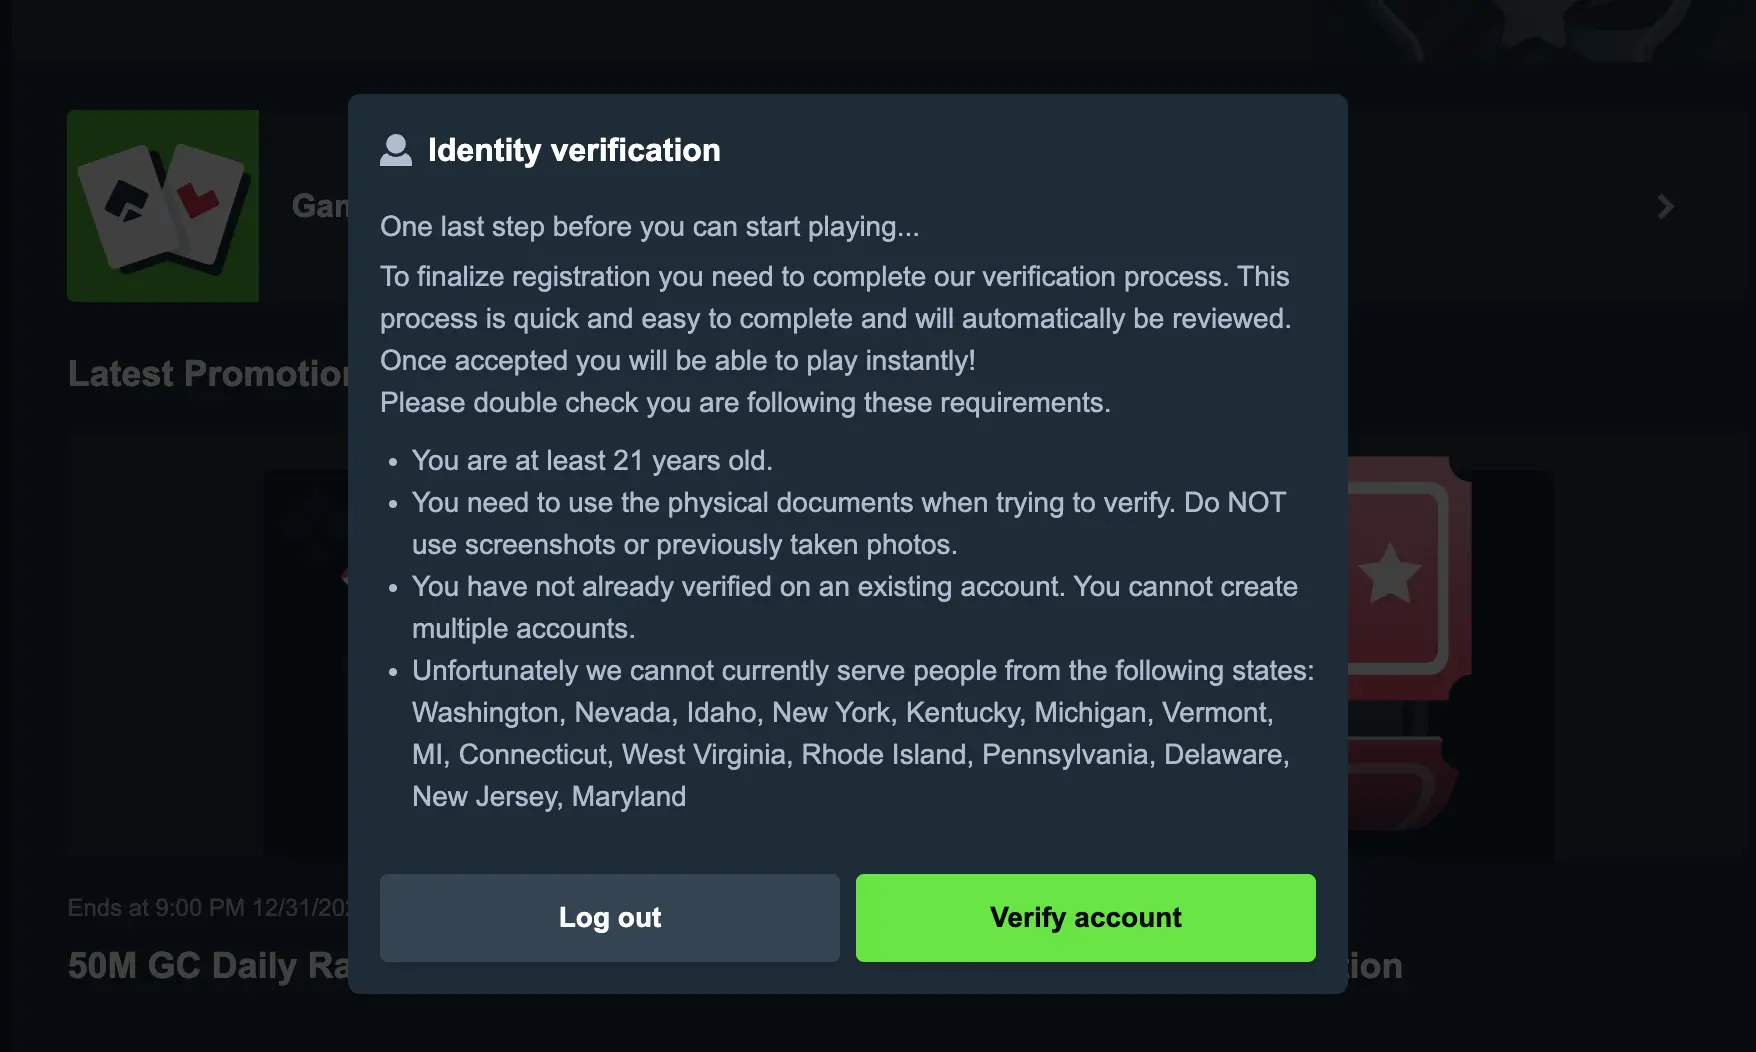Click the Ends at 9:00 PM countdown text
Image resolution: width=1756 pixels, height=1052 pixels.
click(200, 908)
